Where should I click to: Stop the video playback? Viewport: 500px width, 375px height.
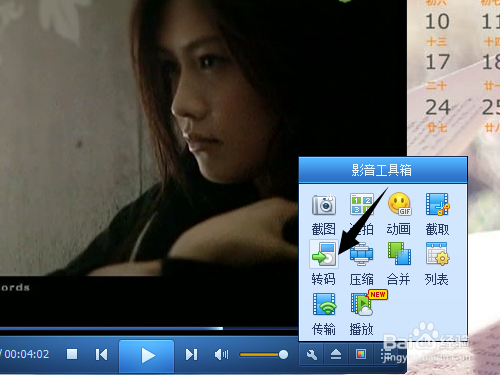coord(72,354)
